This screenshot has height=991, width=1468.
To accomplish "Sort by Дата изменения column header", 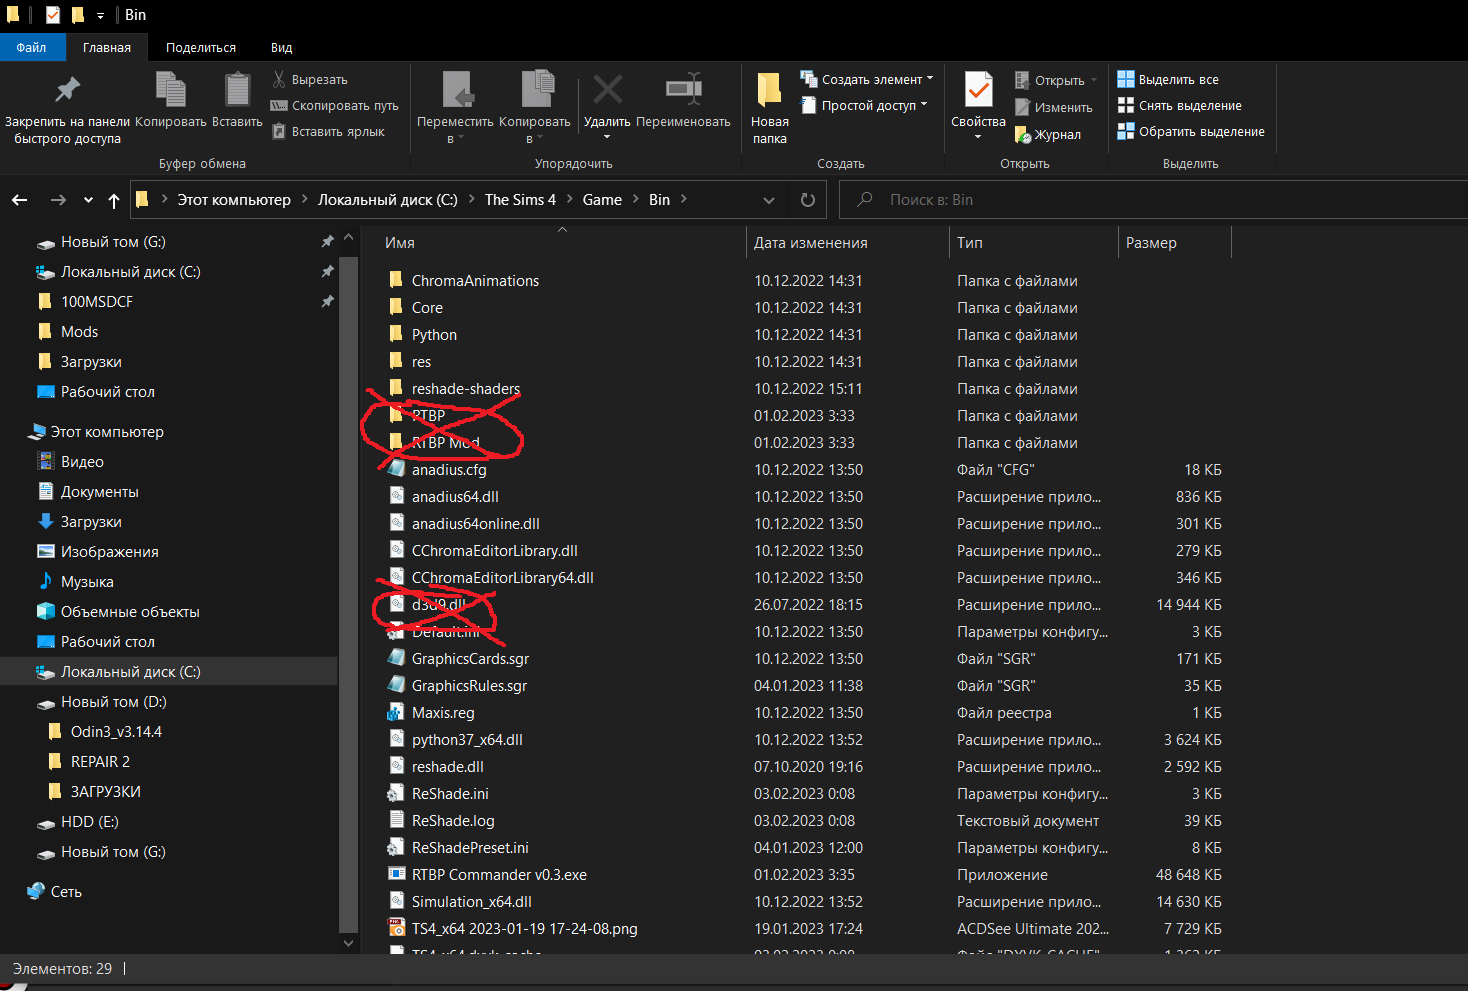I will tap(811, 243).
